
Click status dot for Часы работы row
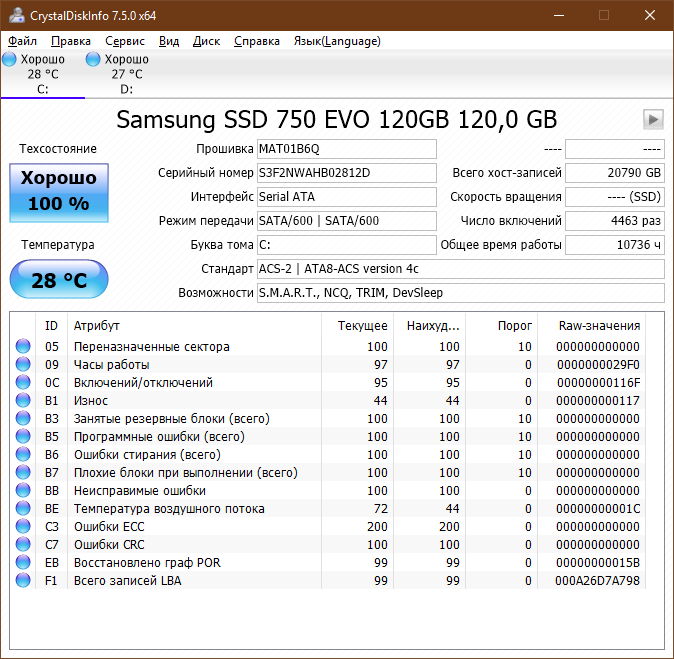[23, 365]
